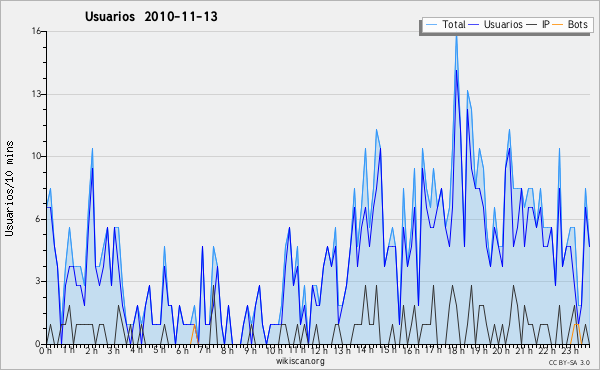This screenshot has height=370, width=600.
Task: Click the x-axis label '7 h'
Action: tap(204, 350)
